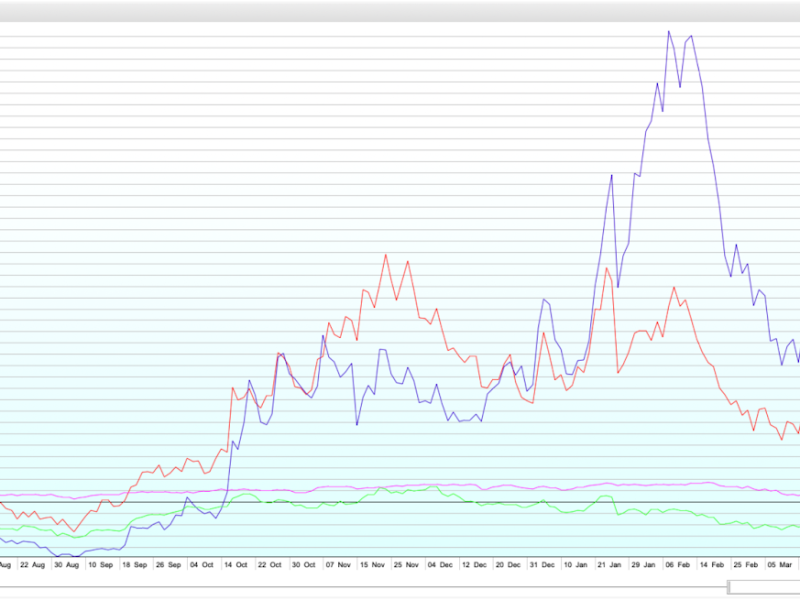Select the "10 Jan" date label

click(576, 565)
